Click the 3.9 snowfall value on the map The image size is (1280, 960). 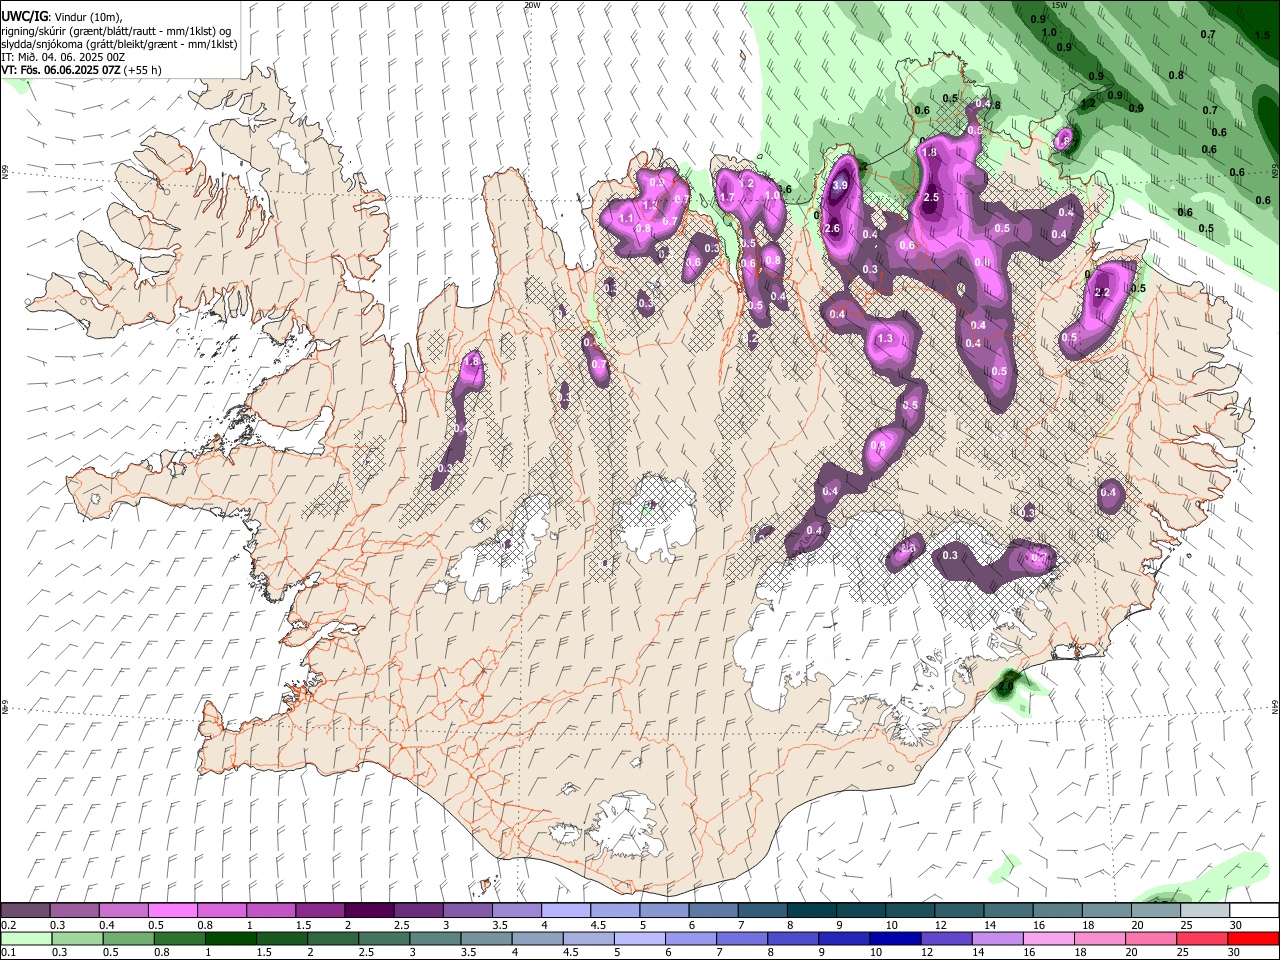point(840,185)
